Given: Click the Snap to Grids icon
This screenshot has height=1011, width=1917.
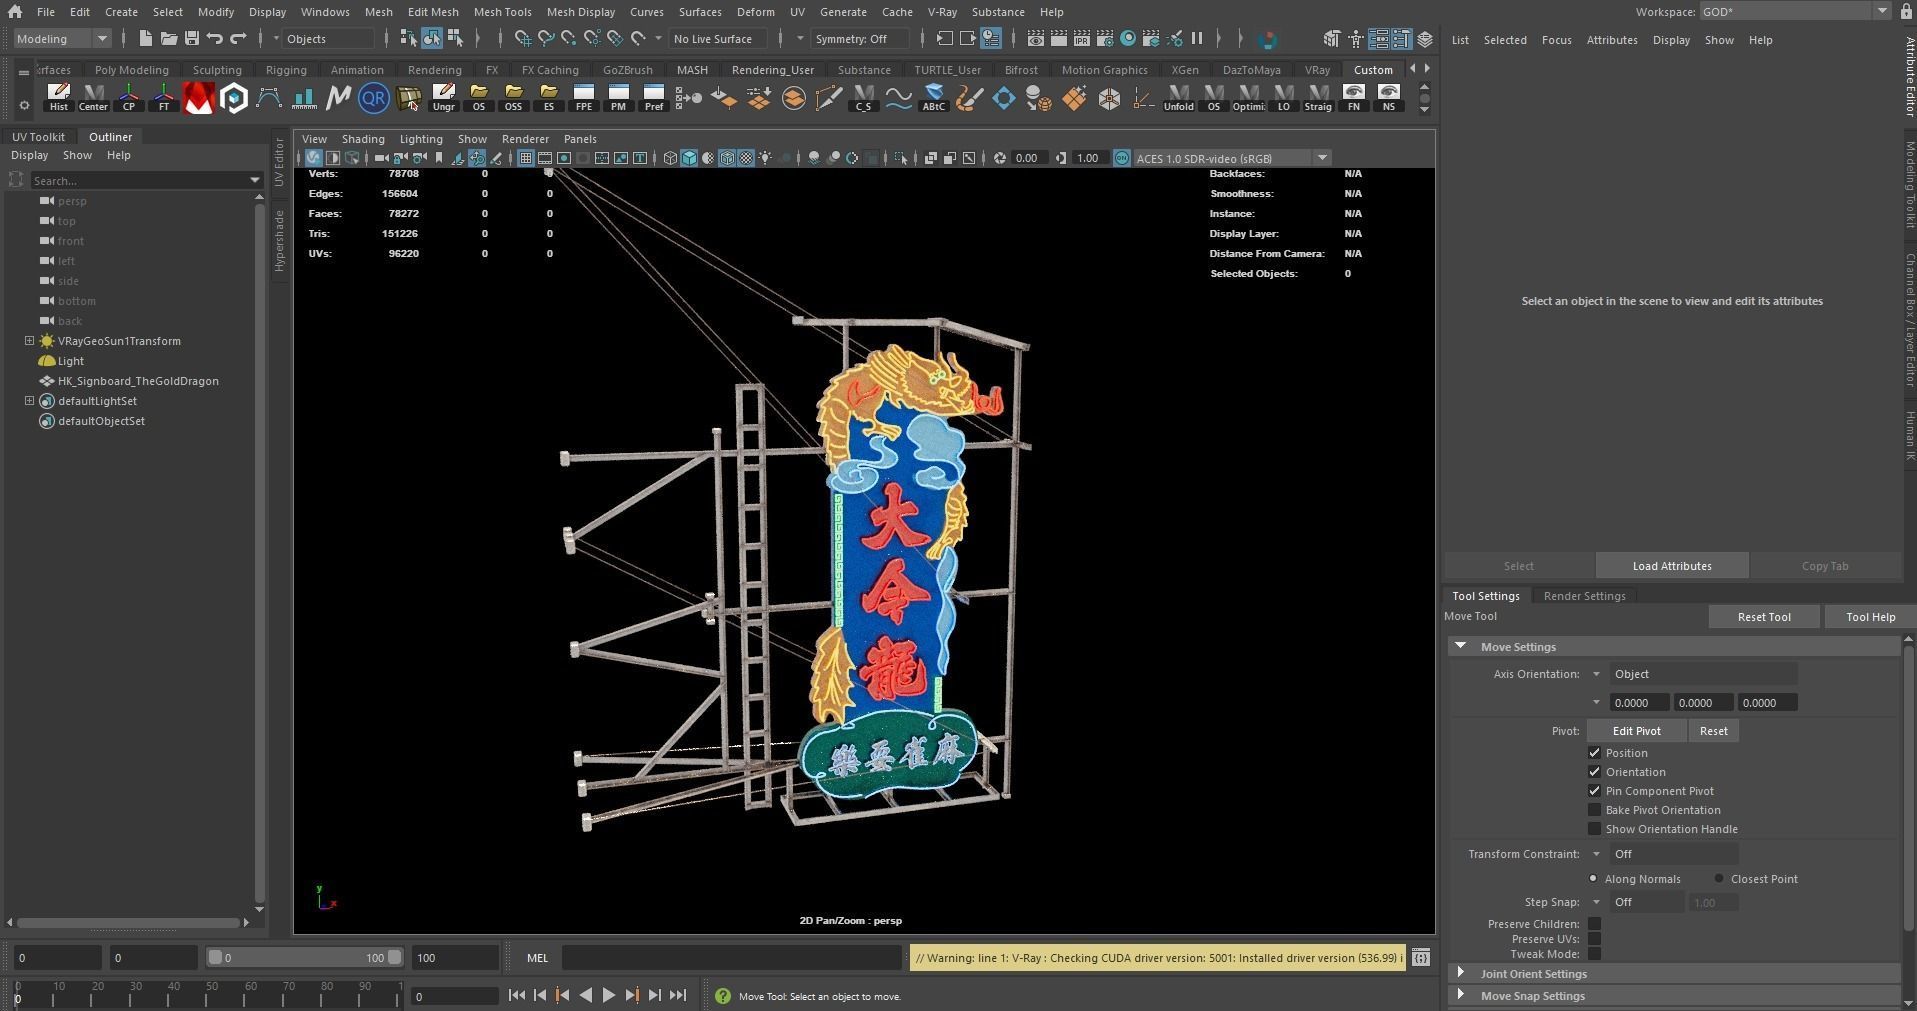Looking at the screenshot, I should 522,39.
